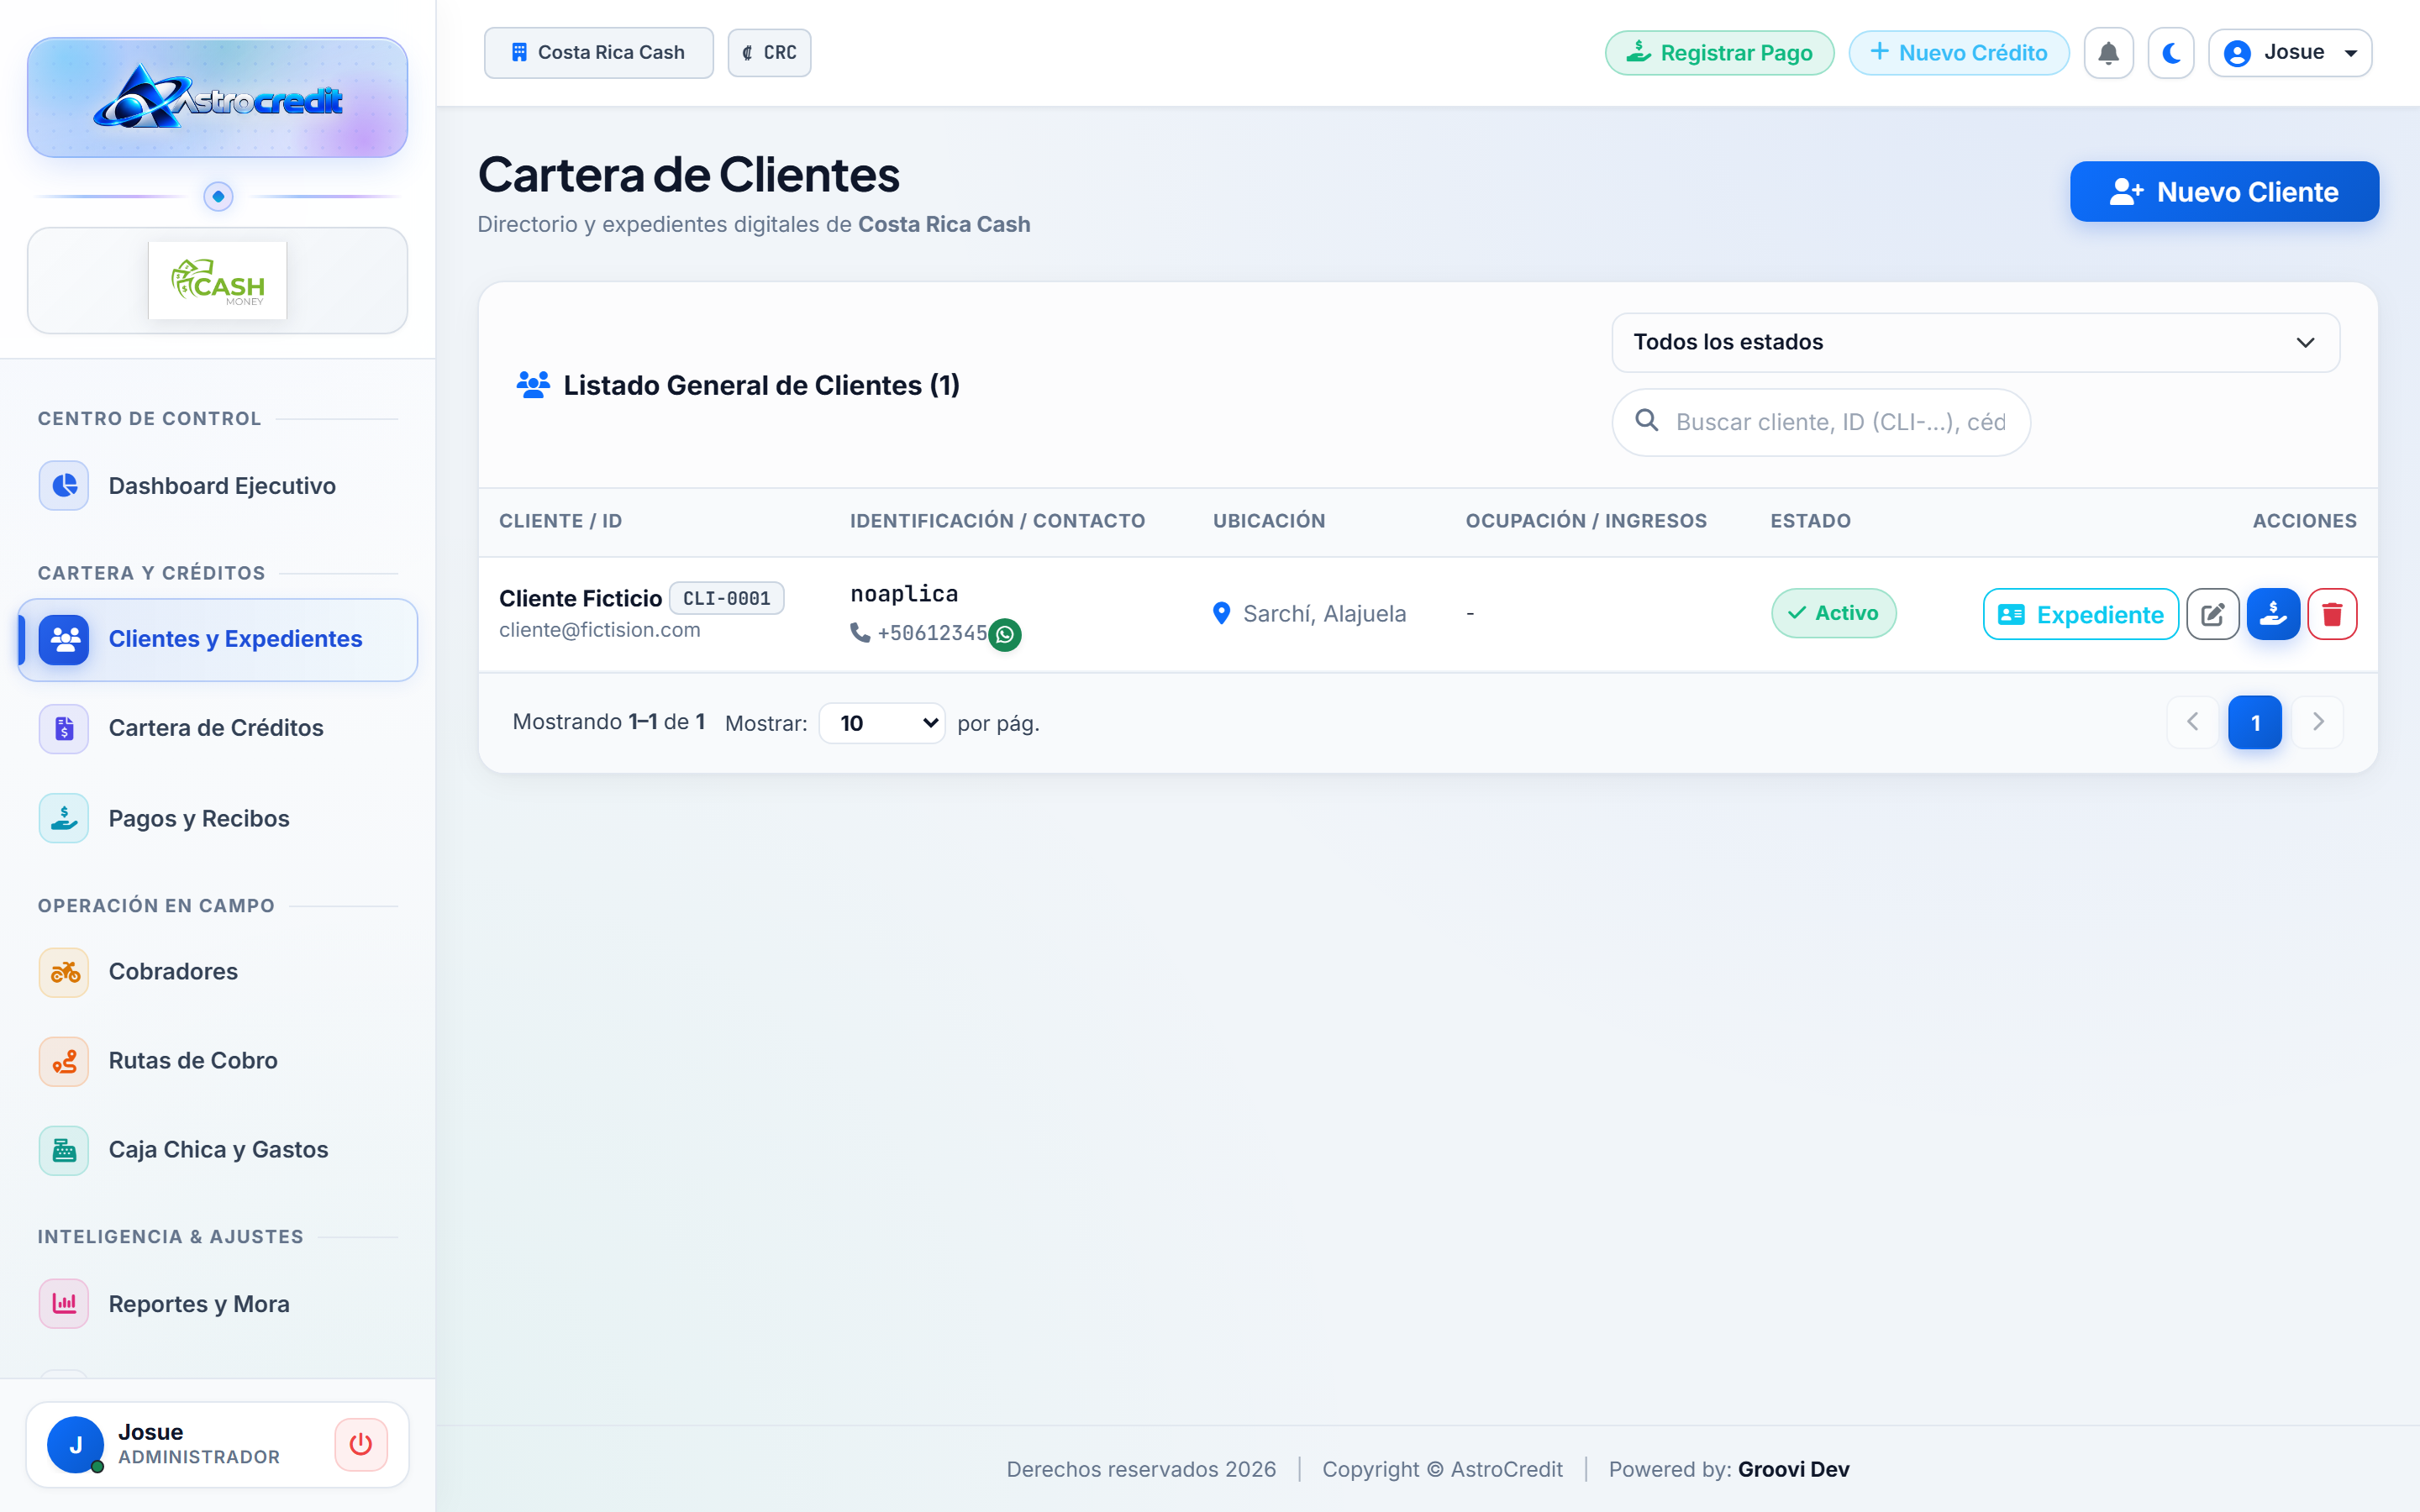The width and height of the screenshot is (2420, 1512).
Task: Click the CRC currency badge
Action: 769,53
